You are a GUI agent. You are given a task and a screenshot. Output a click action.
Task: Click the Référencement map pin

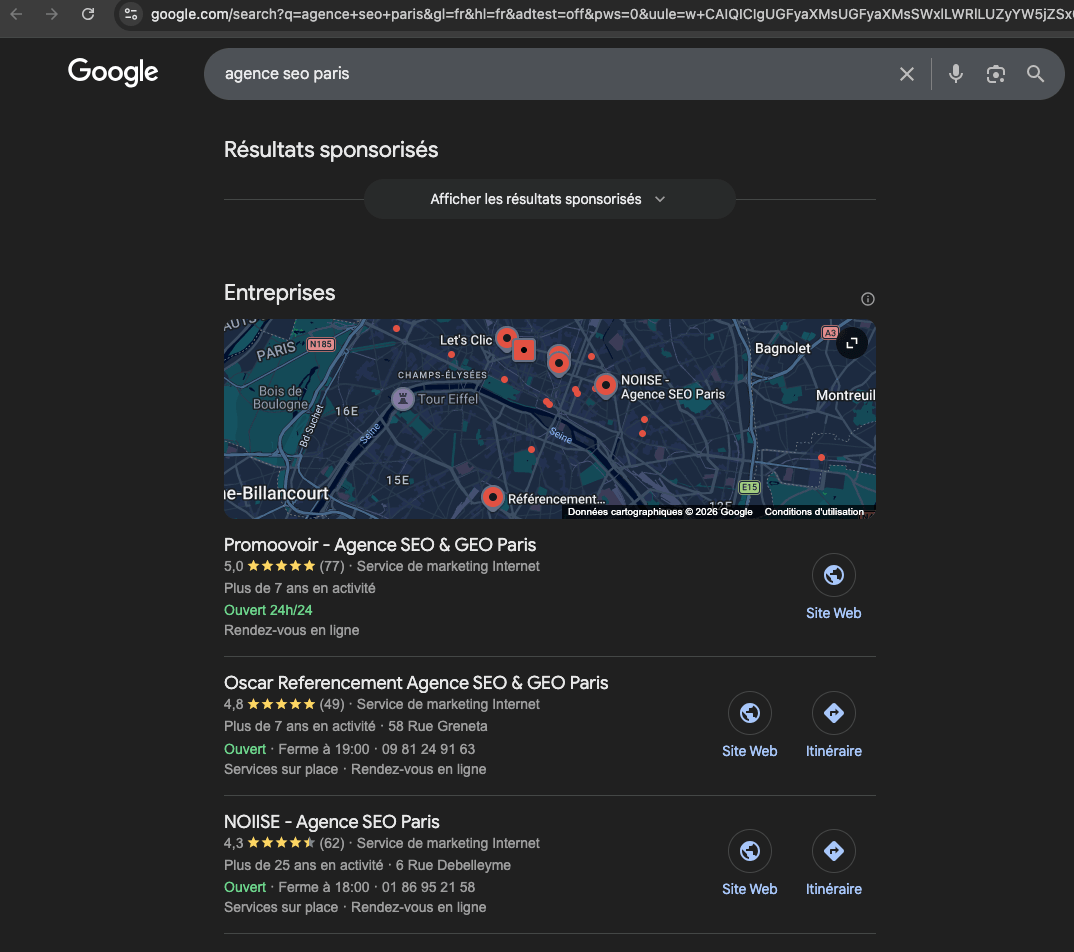click(x=492, y=498)
